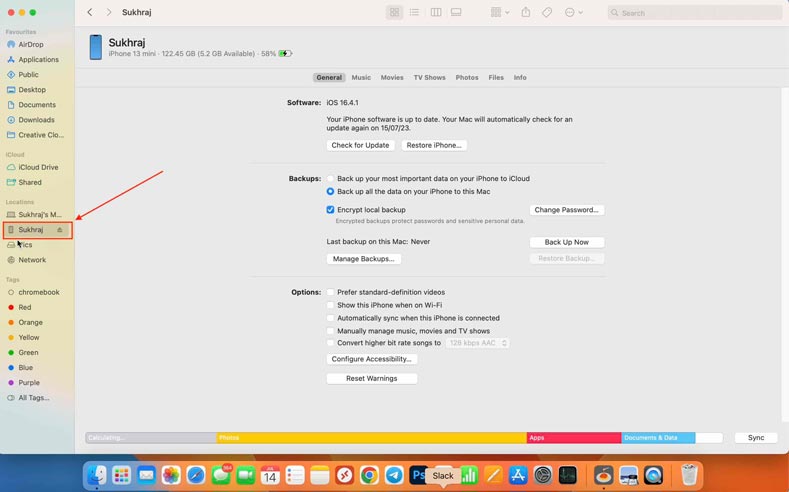Open Calendar from the Dock
This screenshot has width=789, height=492.
tap(270, 475)
